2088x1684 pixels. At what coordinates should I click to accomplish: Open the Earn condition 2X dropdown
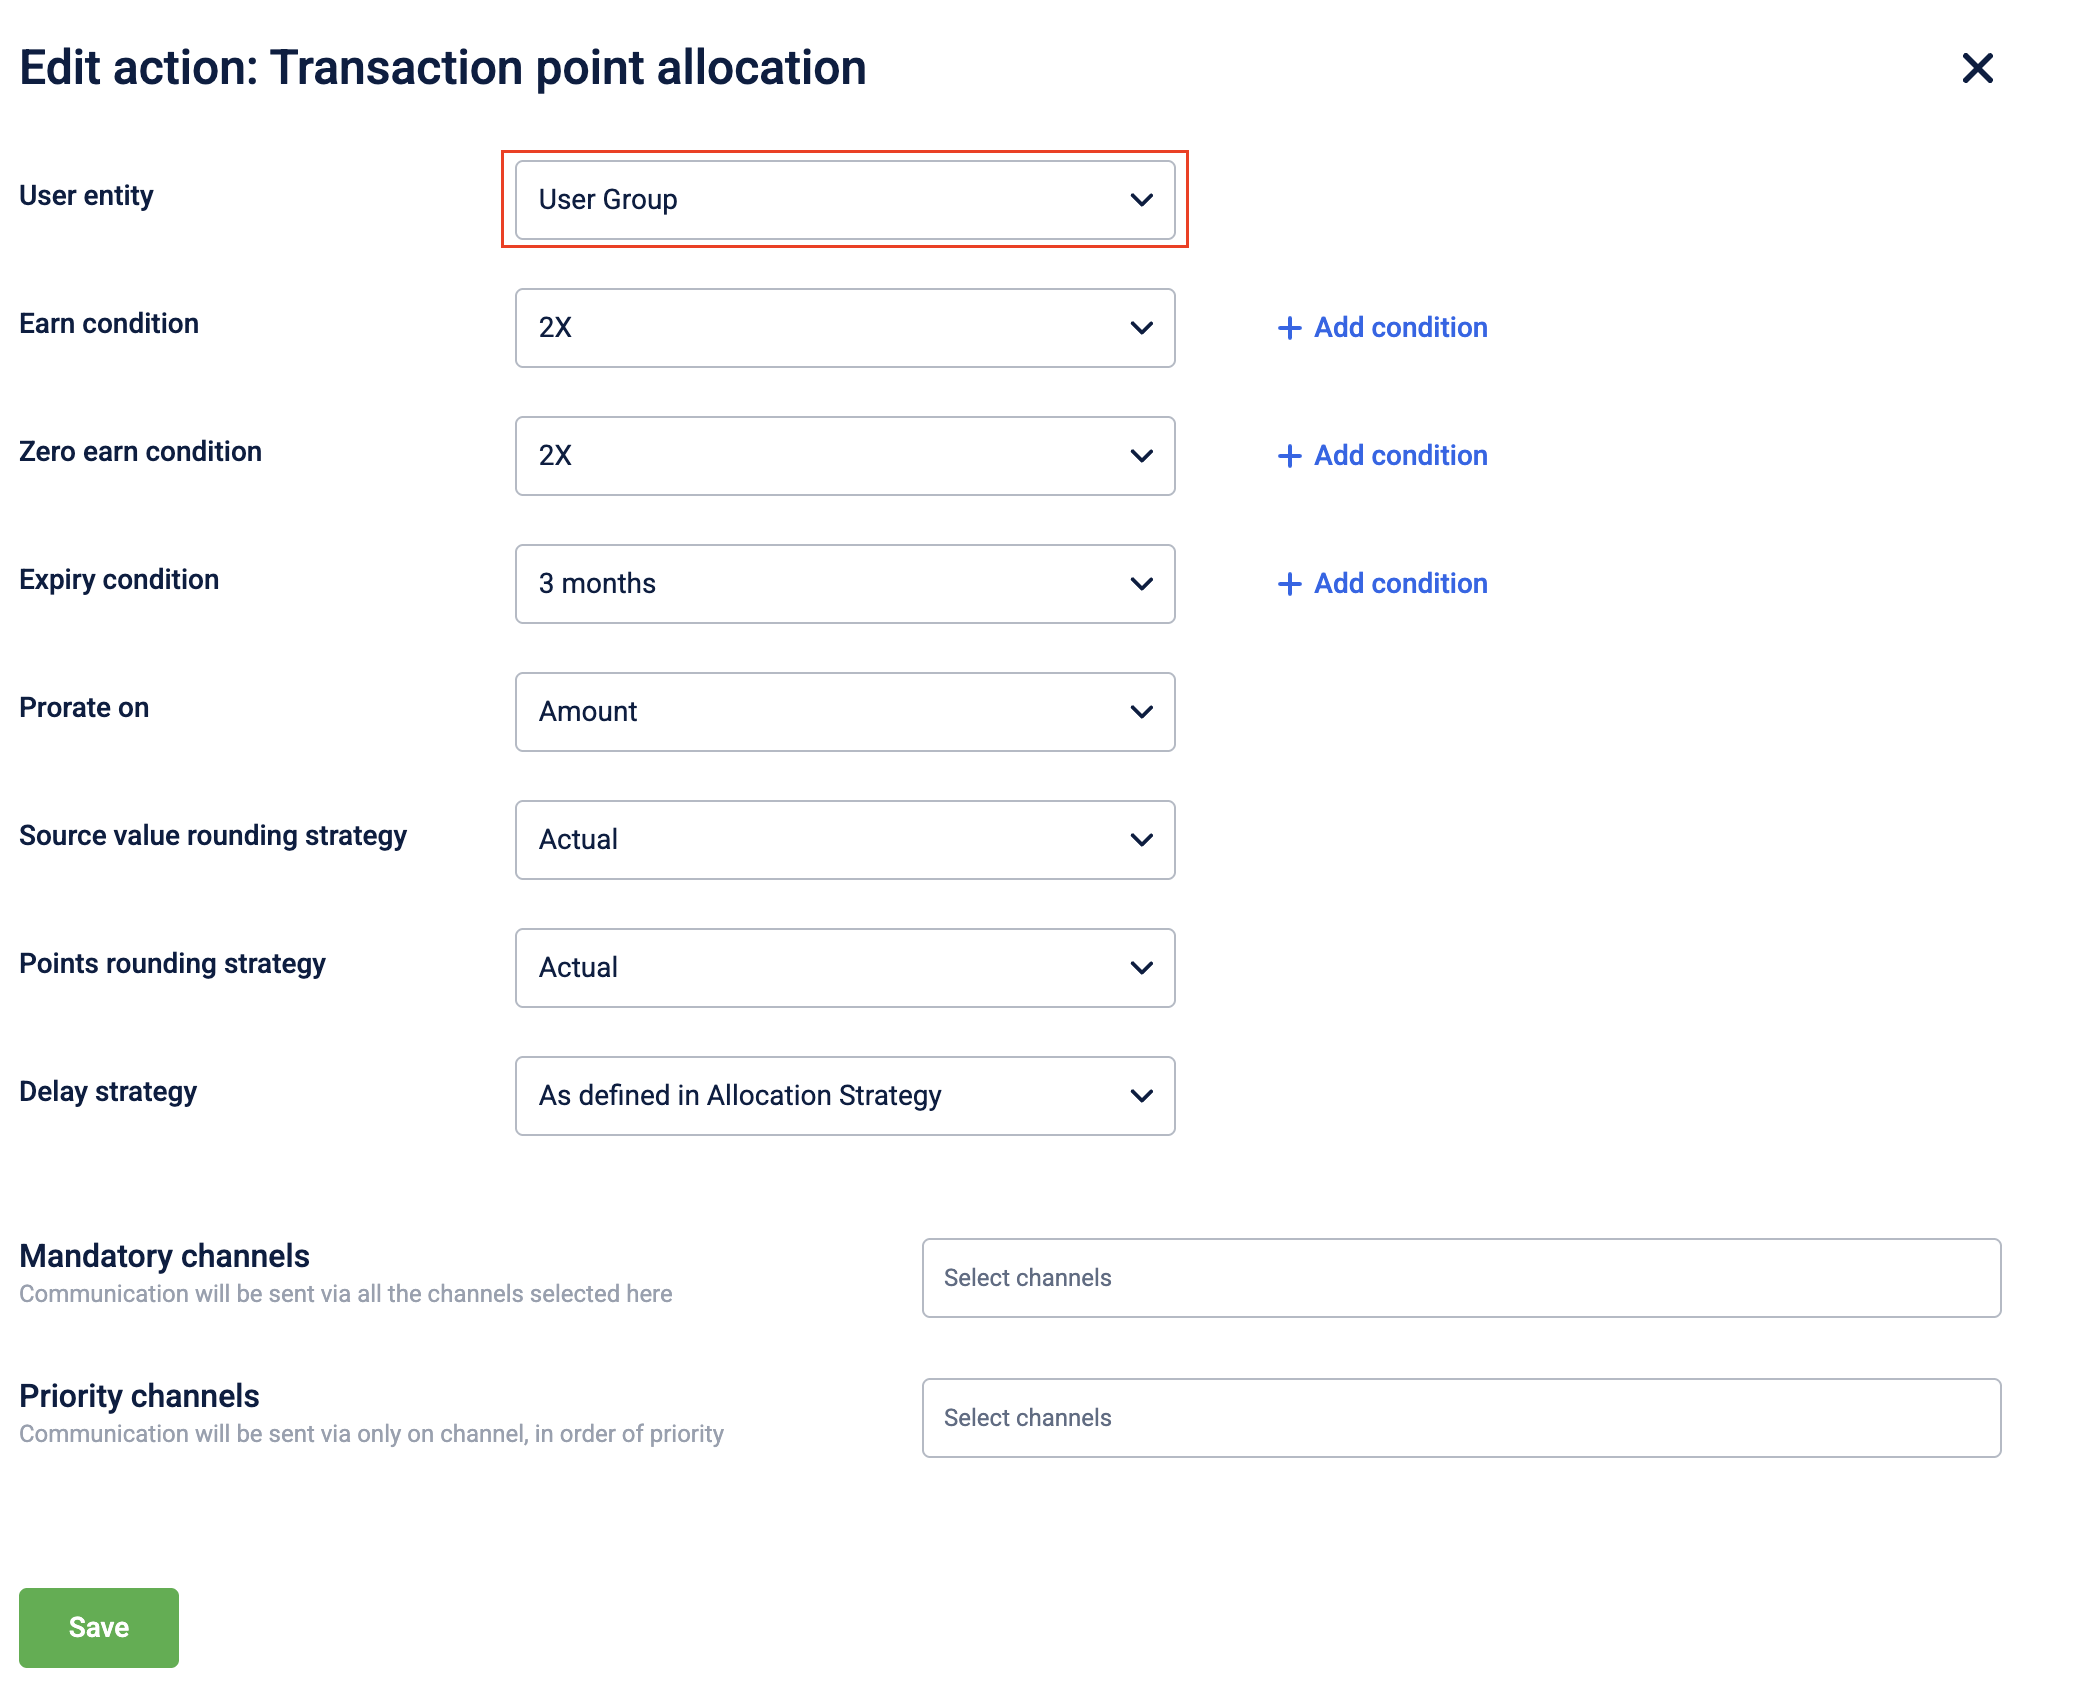point(845,328)
